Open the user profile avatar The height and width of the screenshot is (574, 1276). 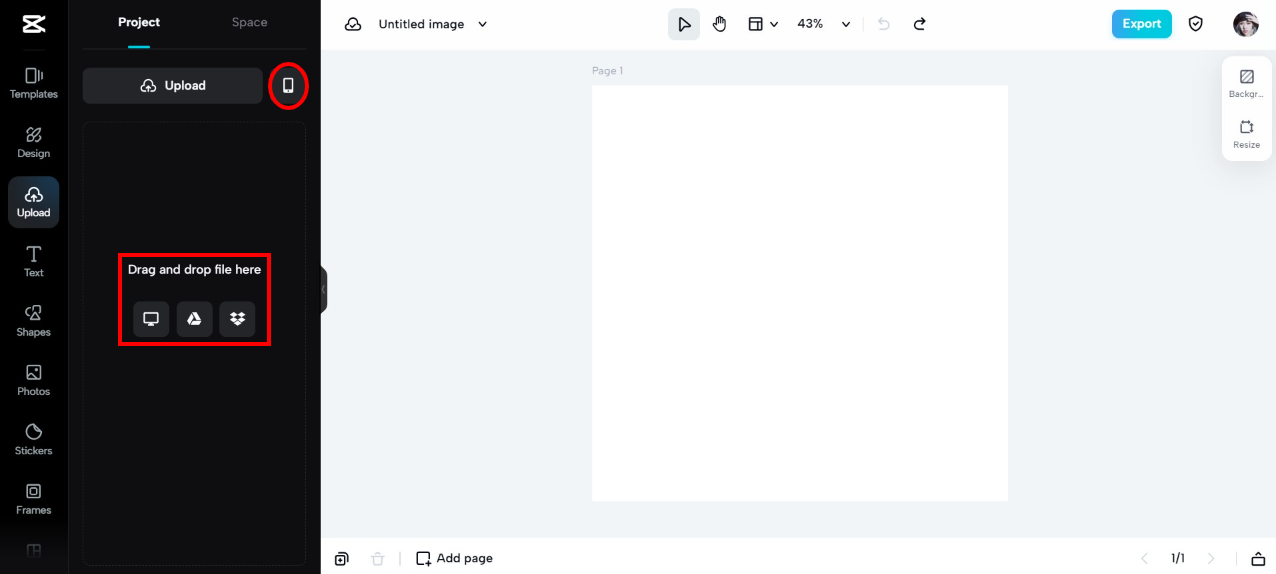coord(1246,24)
